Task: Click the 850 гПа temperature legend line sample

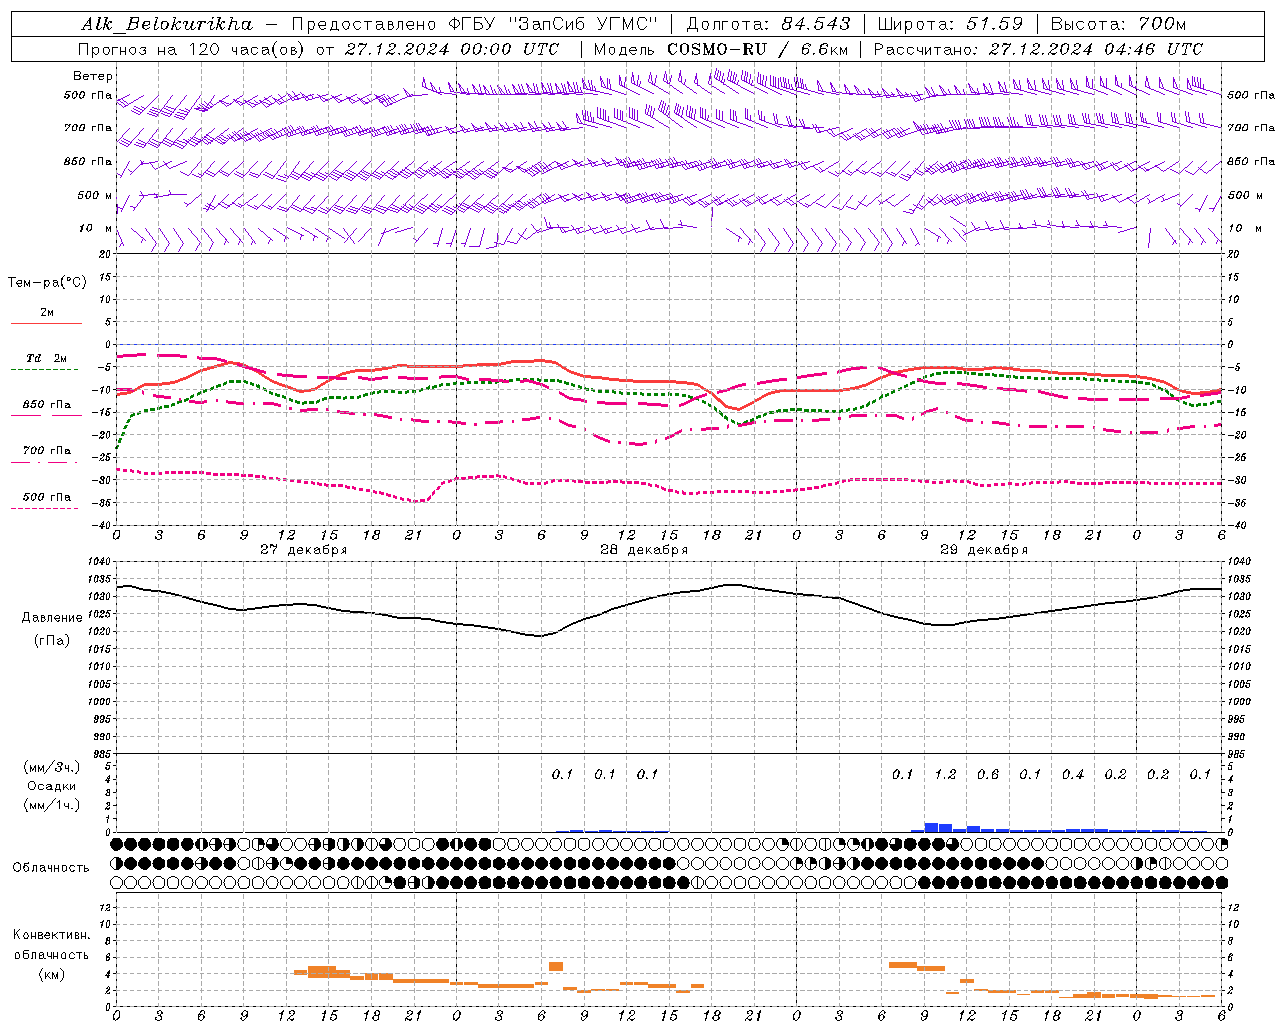Action: tap(44, 415)
